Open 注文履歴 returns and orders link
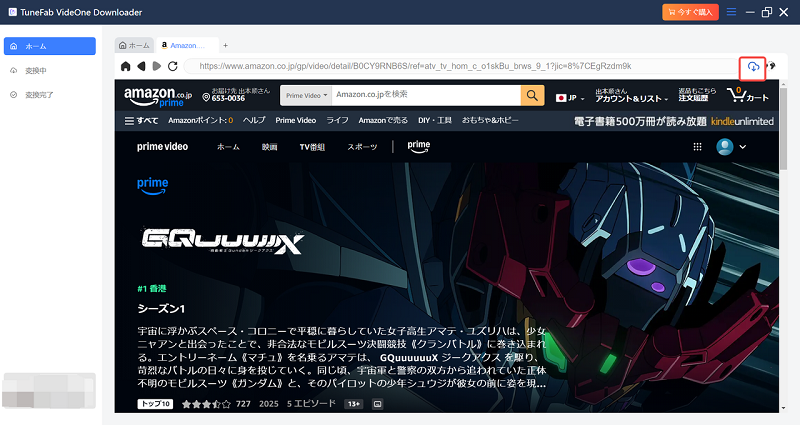The width and height of the screenshot is (800, 425). pyautogui.click(x=697, y=95)
